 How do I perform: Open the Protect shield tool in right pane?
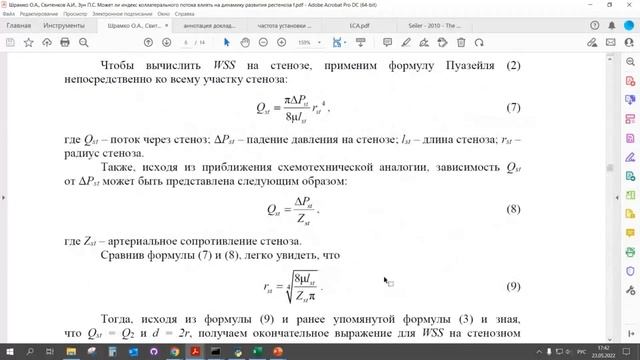tap(630, 271)
